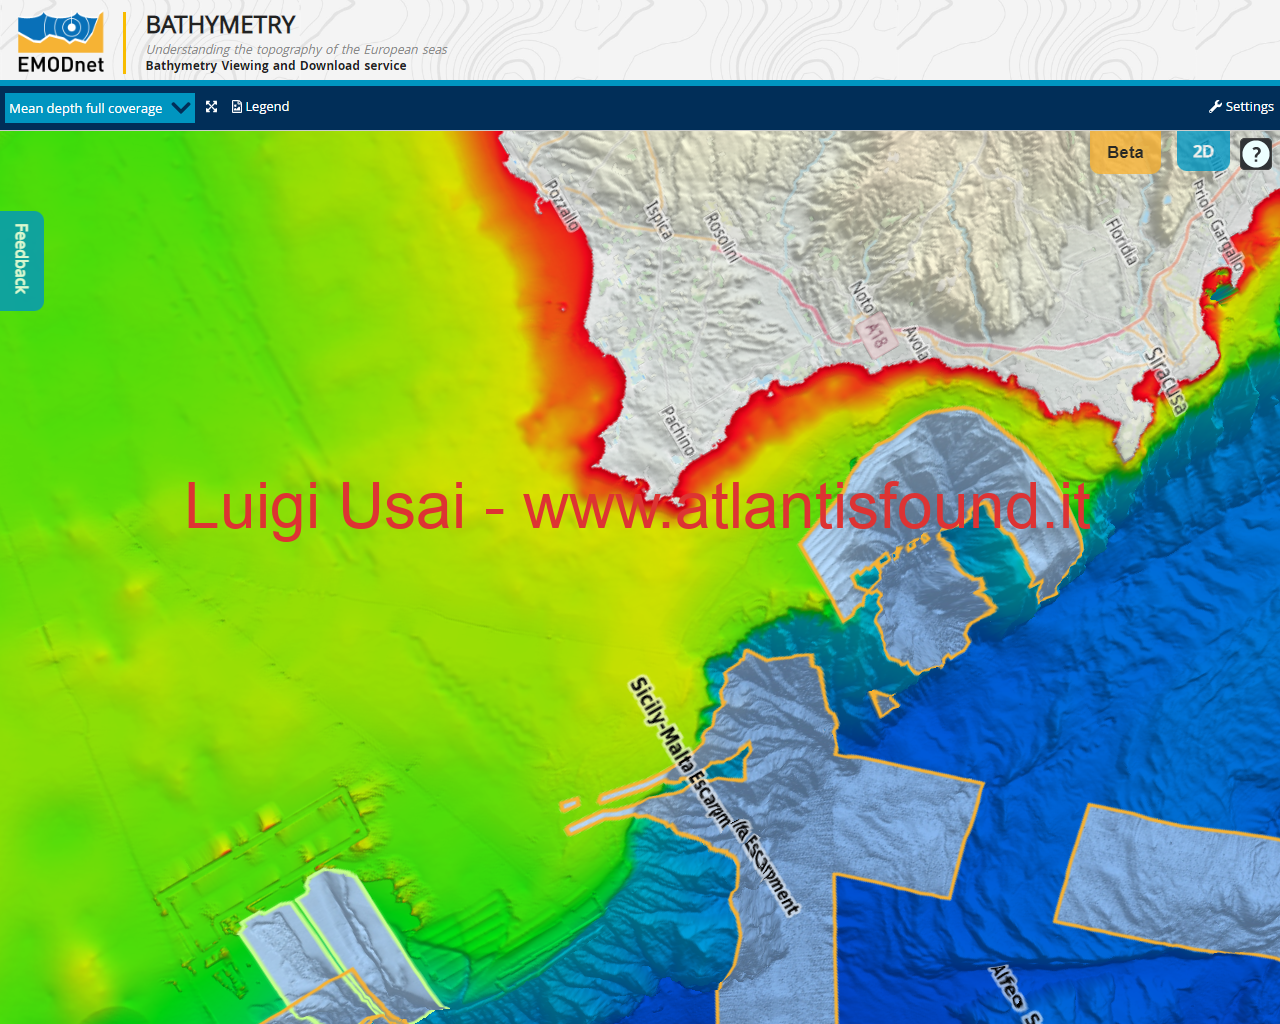This screenshot has width=1280, height=1024.
Task: Open the Feedback side tab
Action: [x=21, y=260]
